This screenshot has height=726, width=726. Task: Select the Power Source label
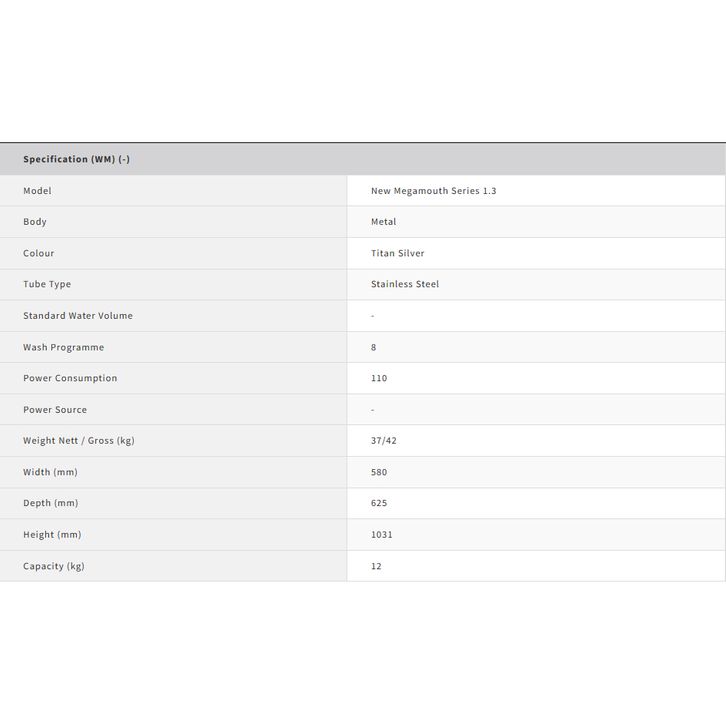(55, 410)
